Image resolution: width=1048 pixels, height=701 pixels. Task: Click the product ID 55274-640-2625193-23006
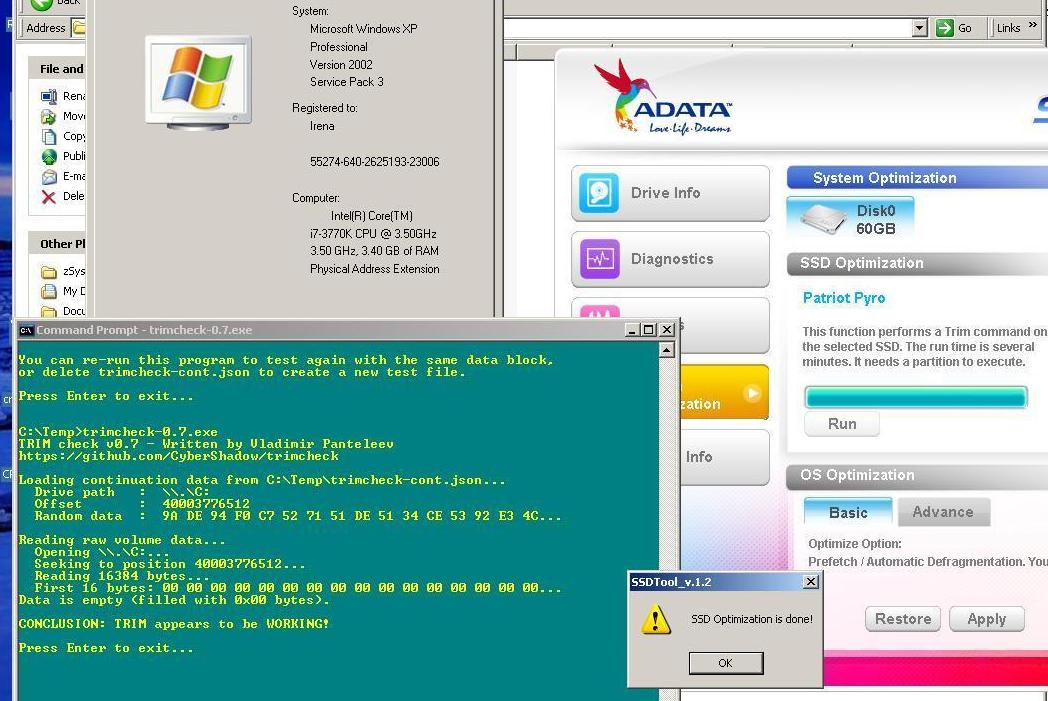[374, 162]
